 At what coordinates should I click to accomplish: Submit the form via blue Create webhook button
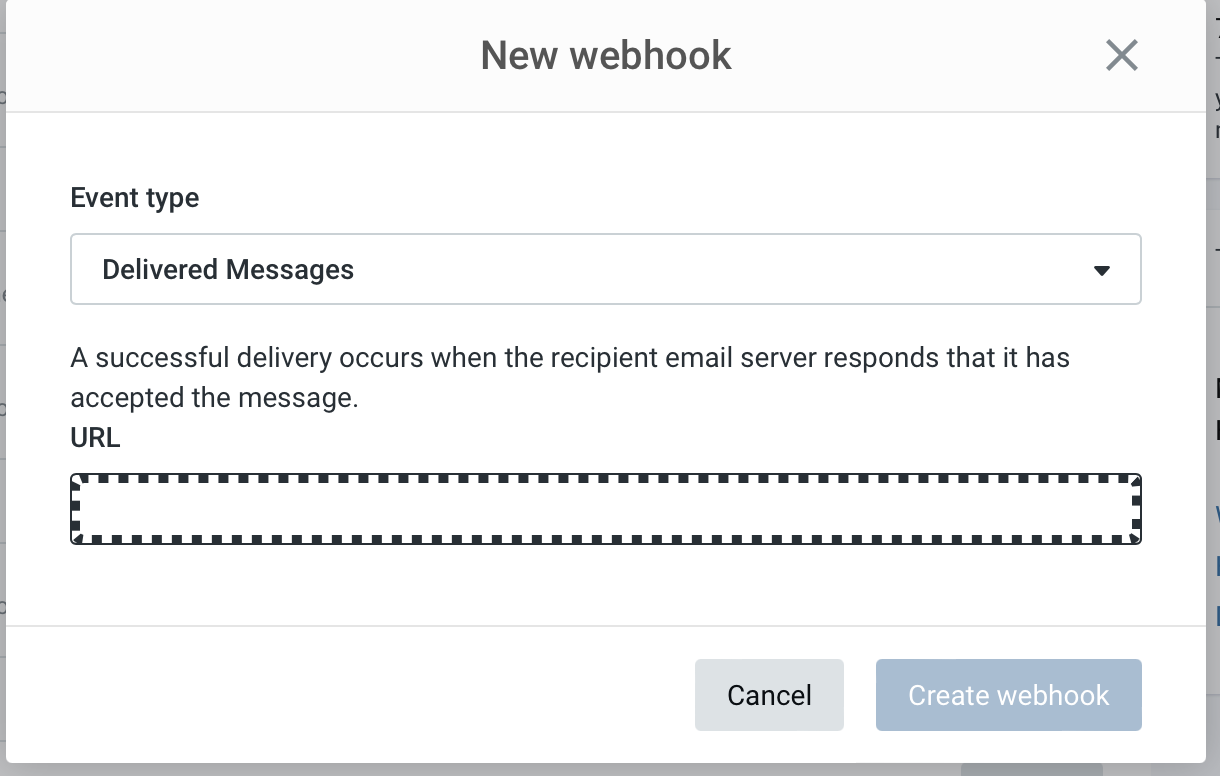tap(1009, 695)
